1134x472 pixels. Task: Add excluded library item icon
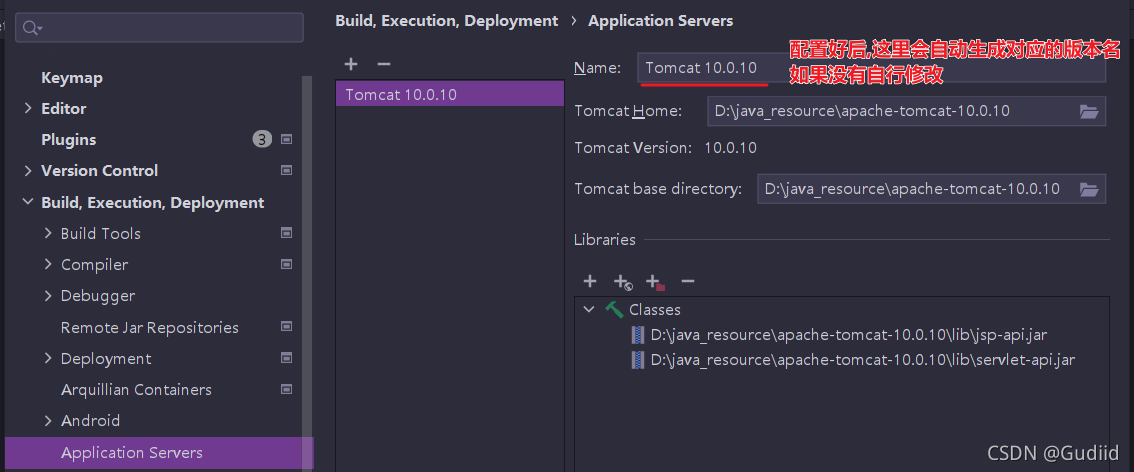(655, 282)
